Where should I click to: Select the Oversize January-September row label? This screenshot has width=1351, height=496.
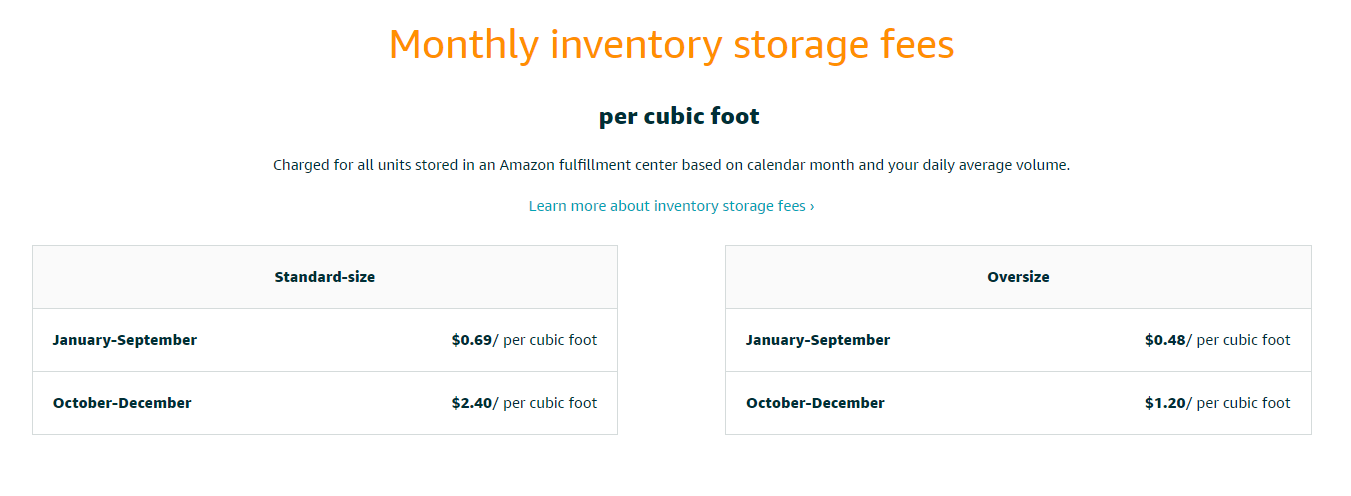coord(818,340)
